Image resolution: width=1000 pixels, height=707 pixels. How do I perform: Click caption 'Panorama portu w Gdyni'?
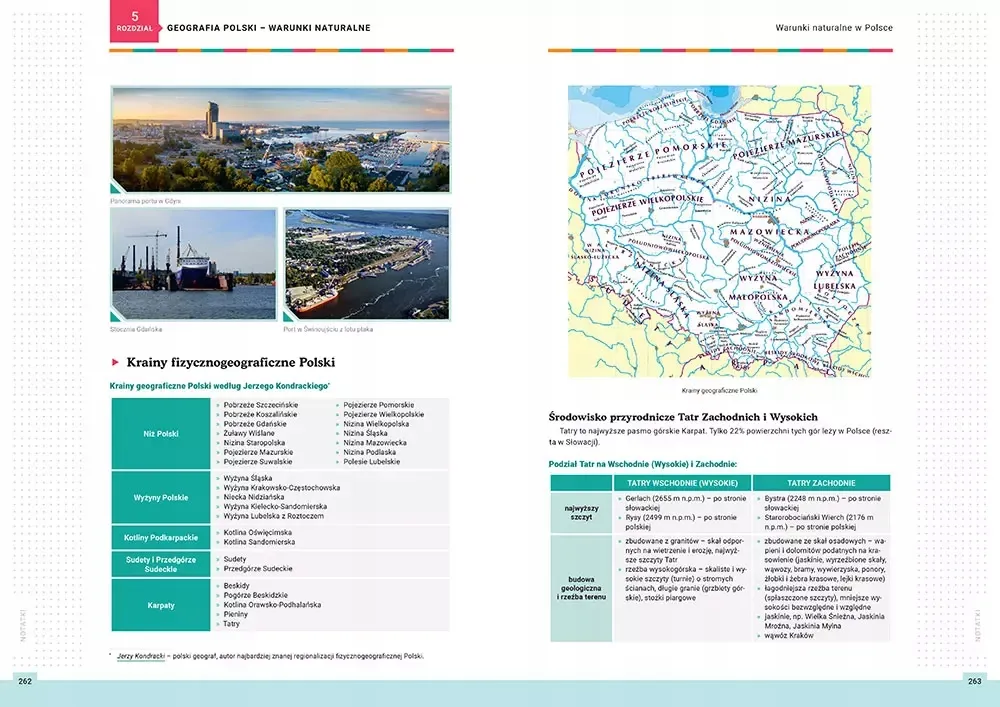click(145, 201)
